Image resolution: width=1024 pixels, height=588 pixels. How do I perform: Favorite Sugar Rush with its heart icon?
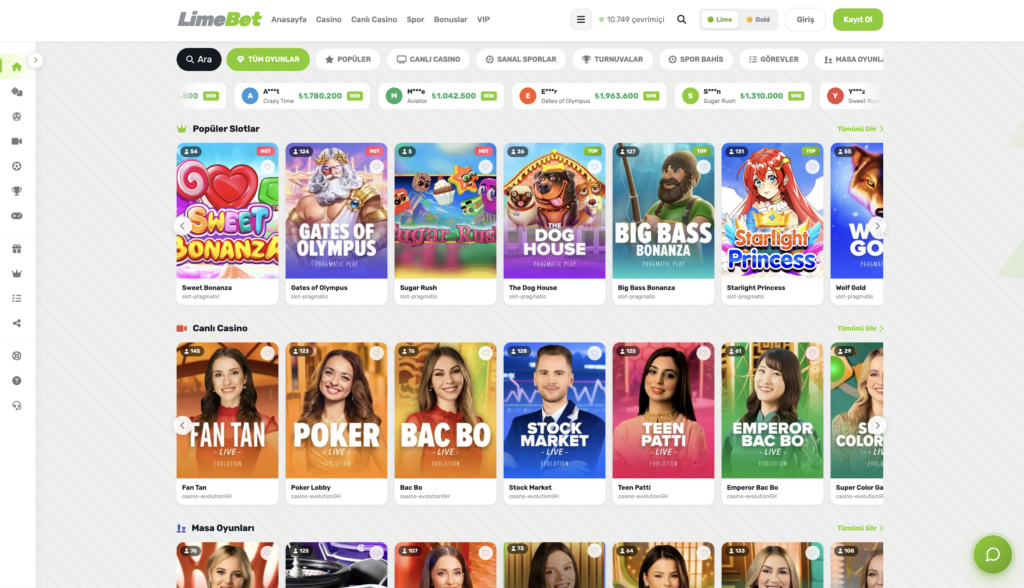coord(485,167)
